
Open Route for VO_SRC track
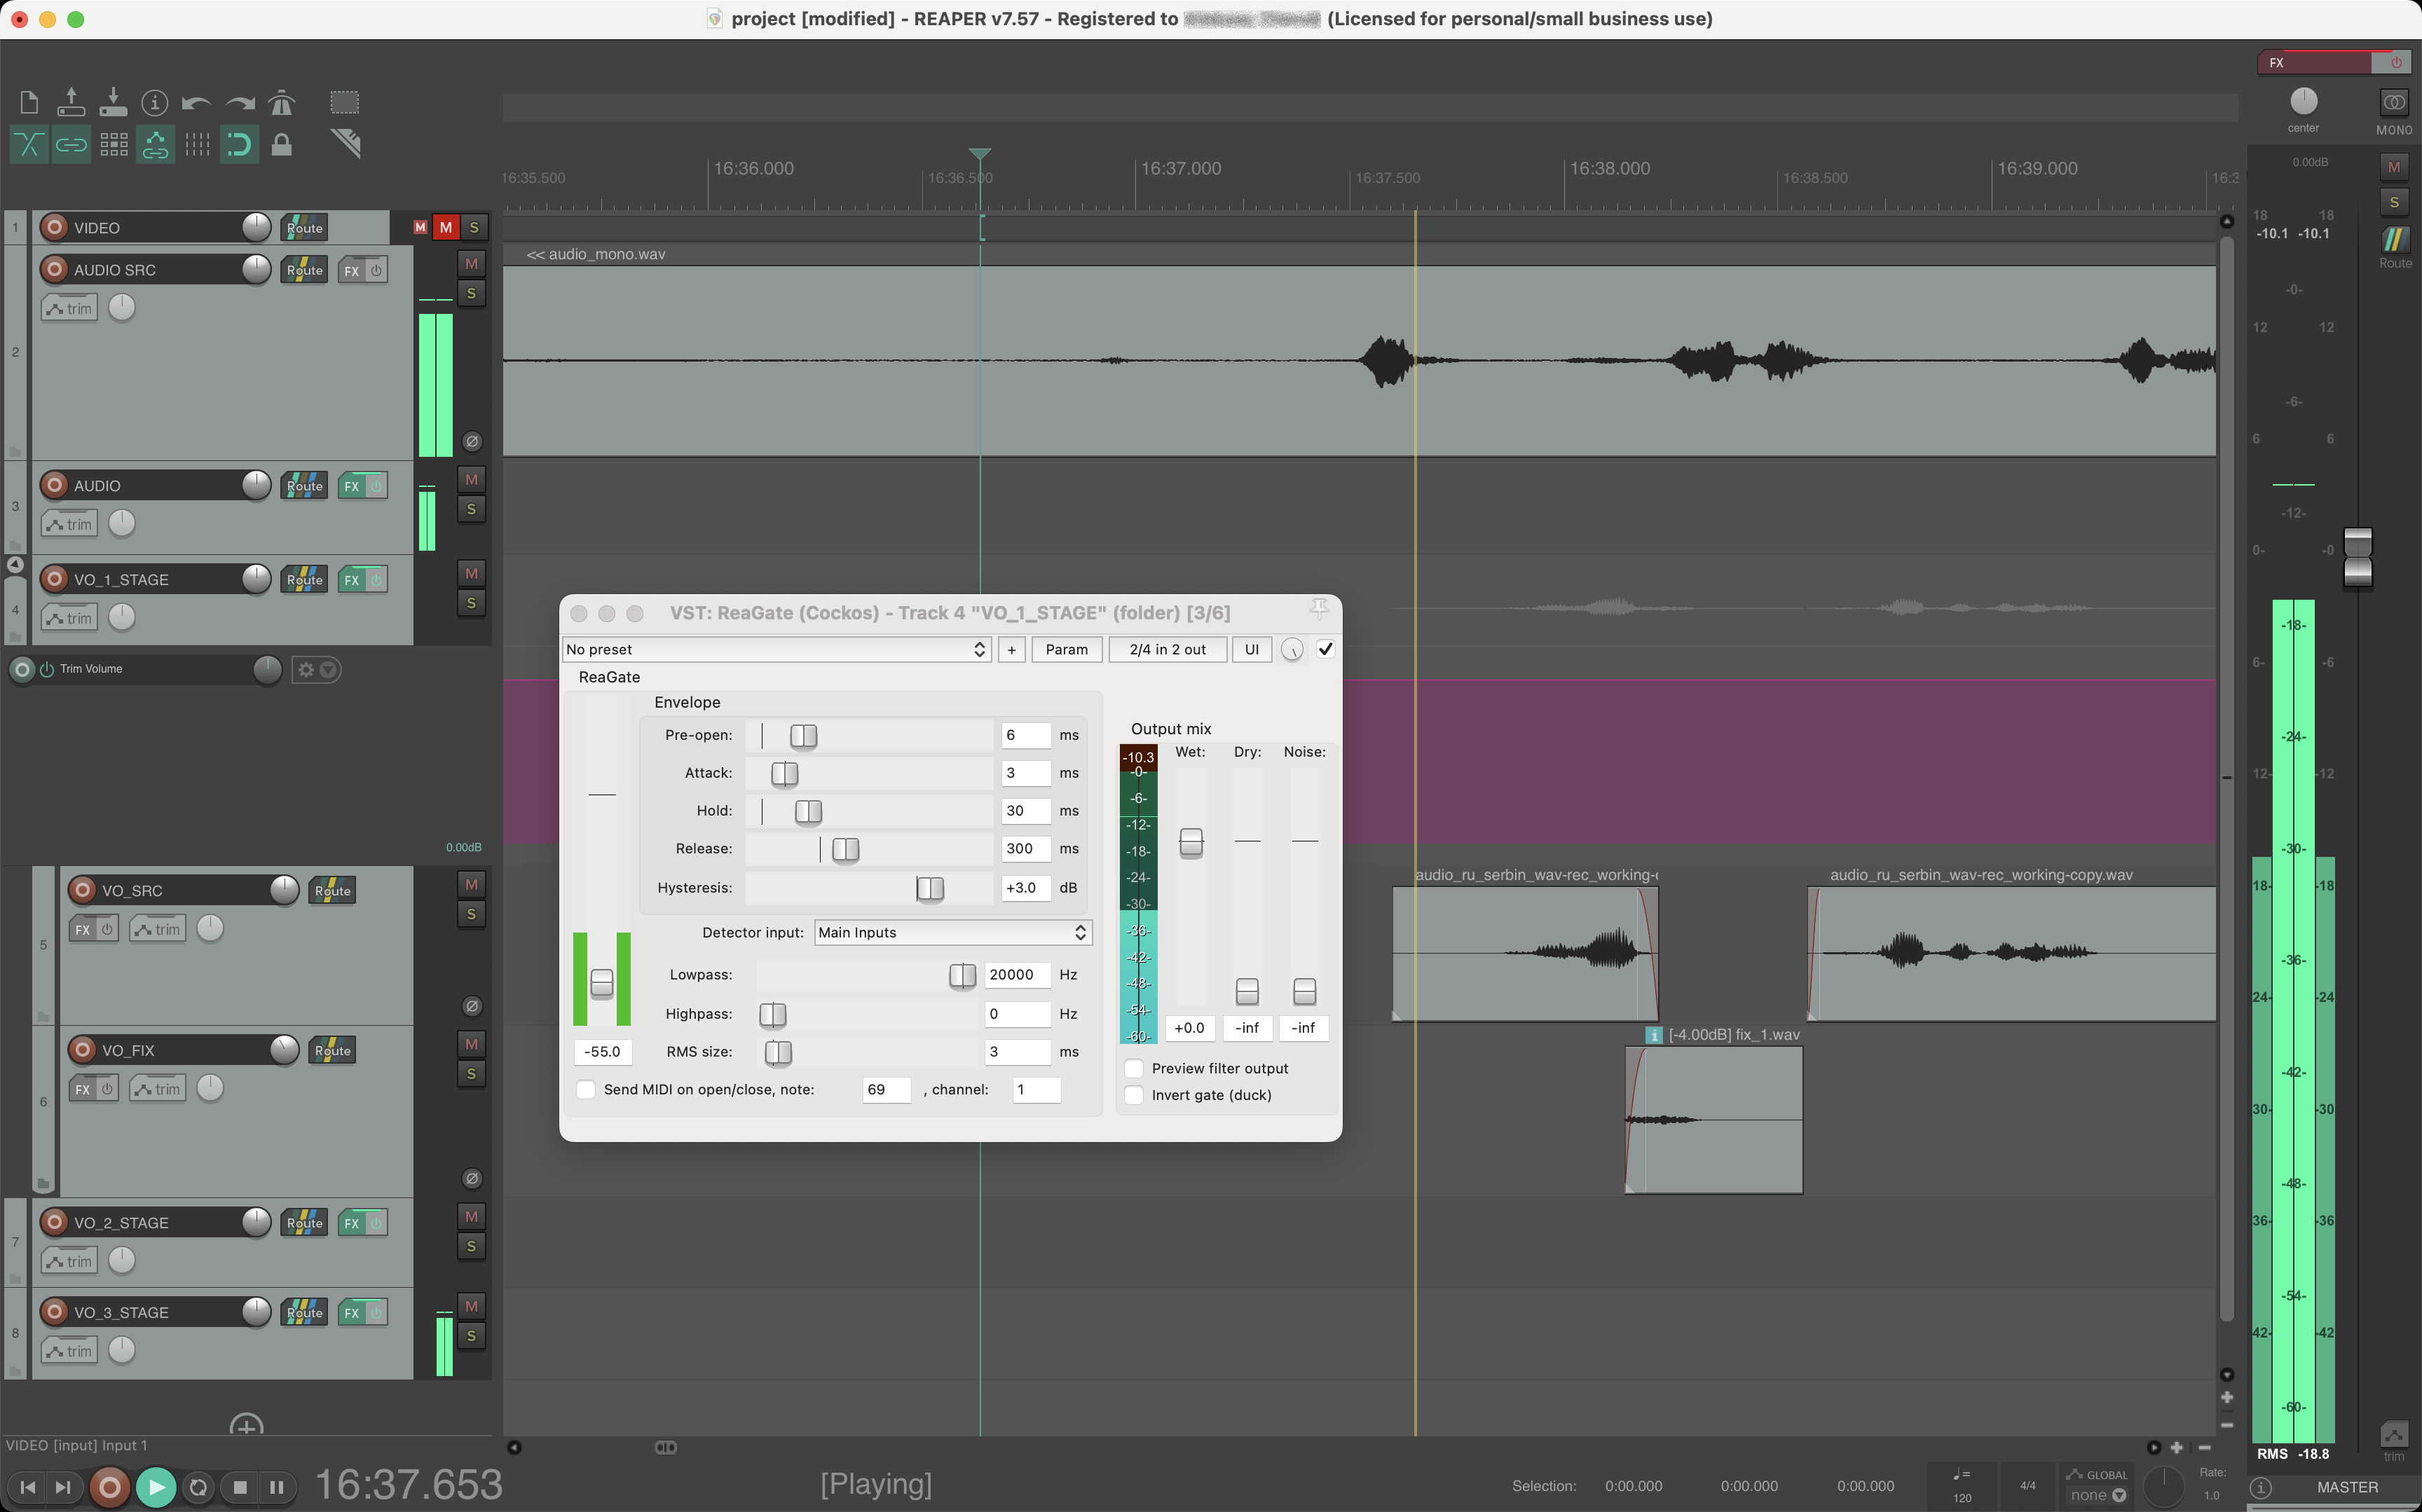tap(332, 890)
